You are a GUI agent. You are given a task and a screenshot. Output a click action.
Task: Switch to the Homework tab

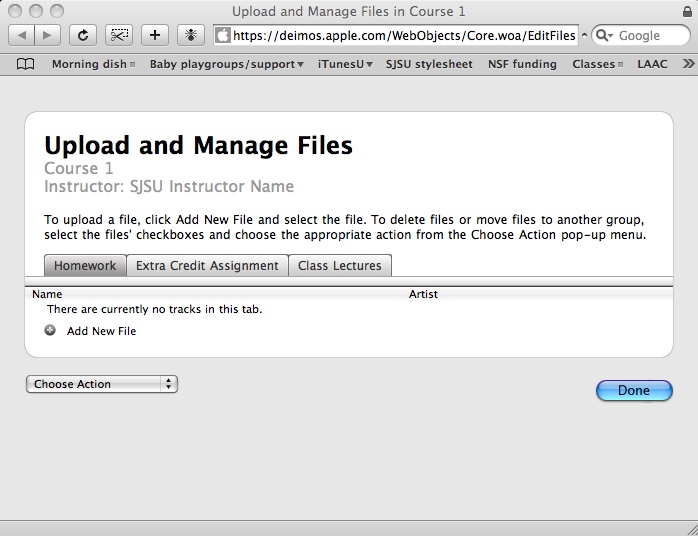click(x=85, y=266)
